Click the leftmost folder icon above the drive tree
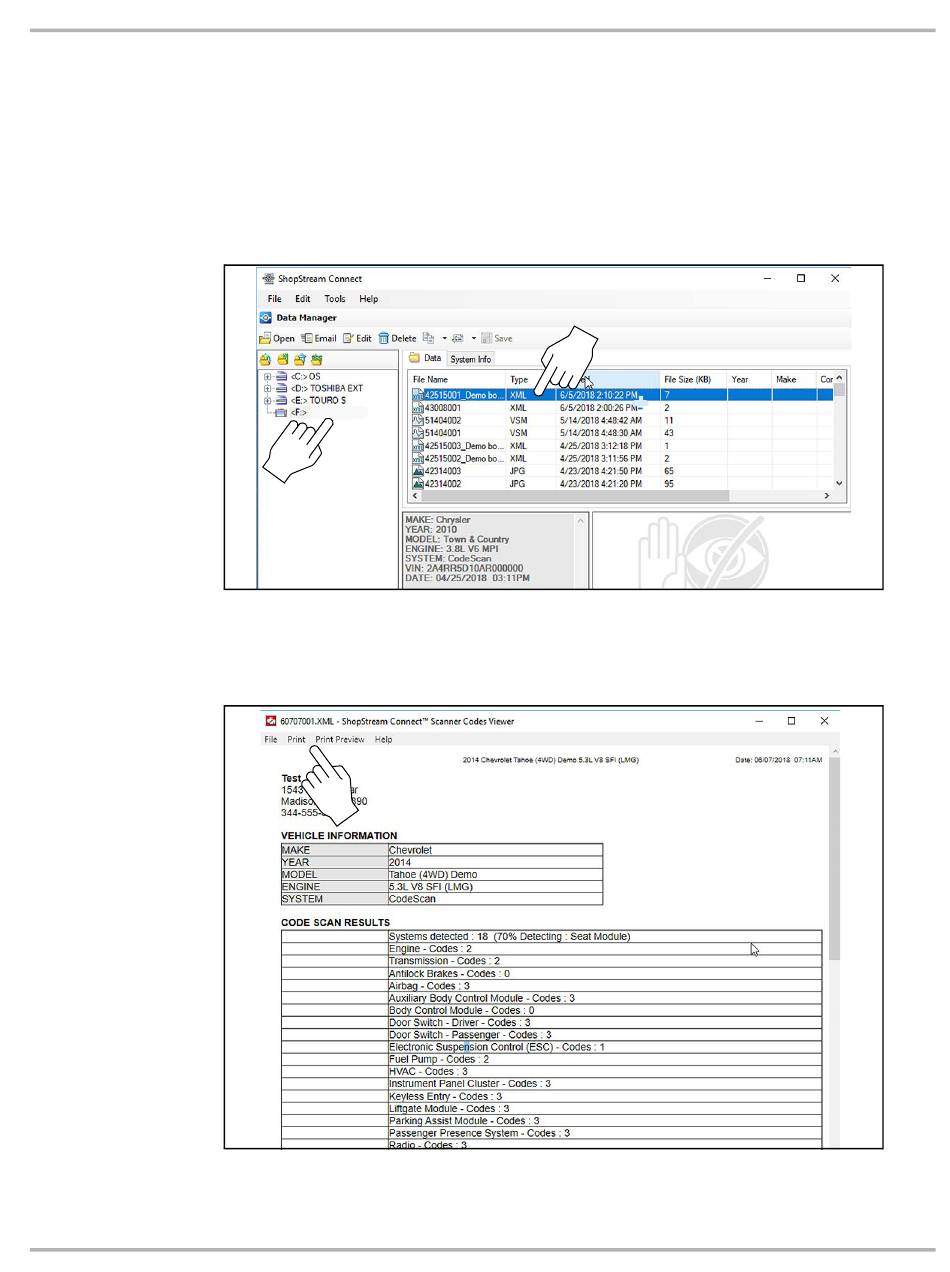This screenshot has width=950, height=1272. pos(266,359)
